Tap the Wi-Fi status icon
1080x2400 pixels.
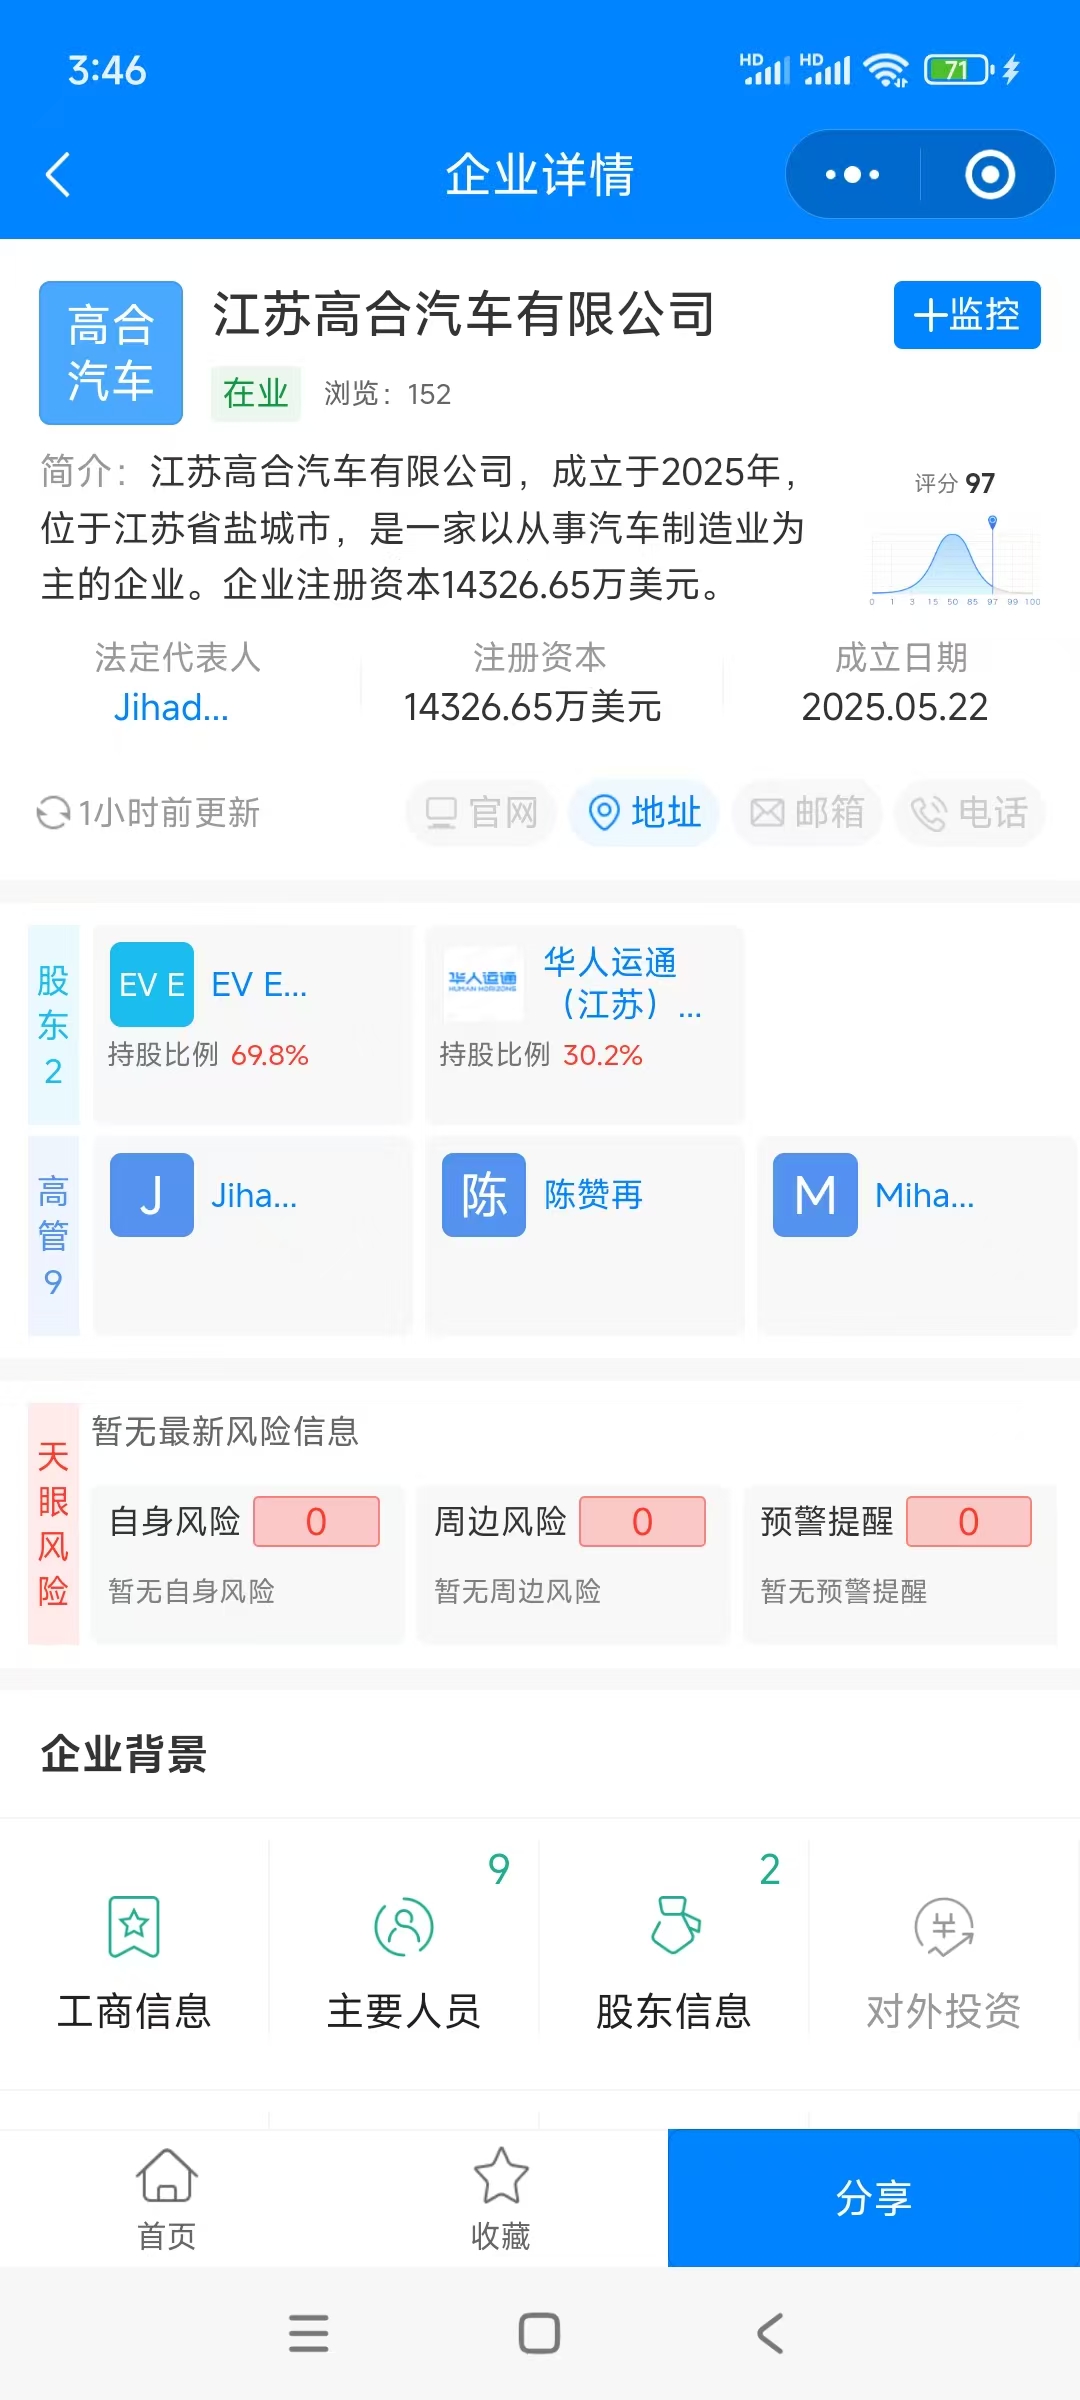pyautogui.click(x=886, y=70)
